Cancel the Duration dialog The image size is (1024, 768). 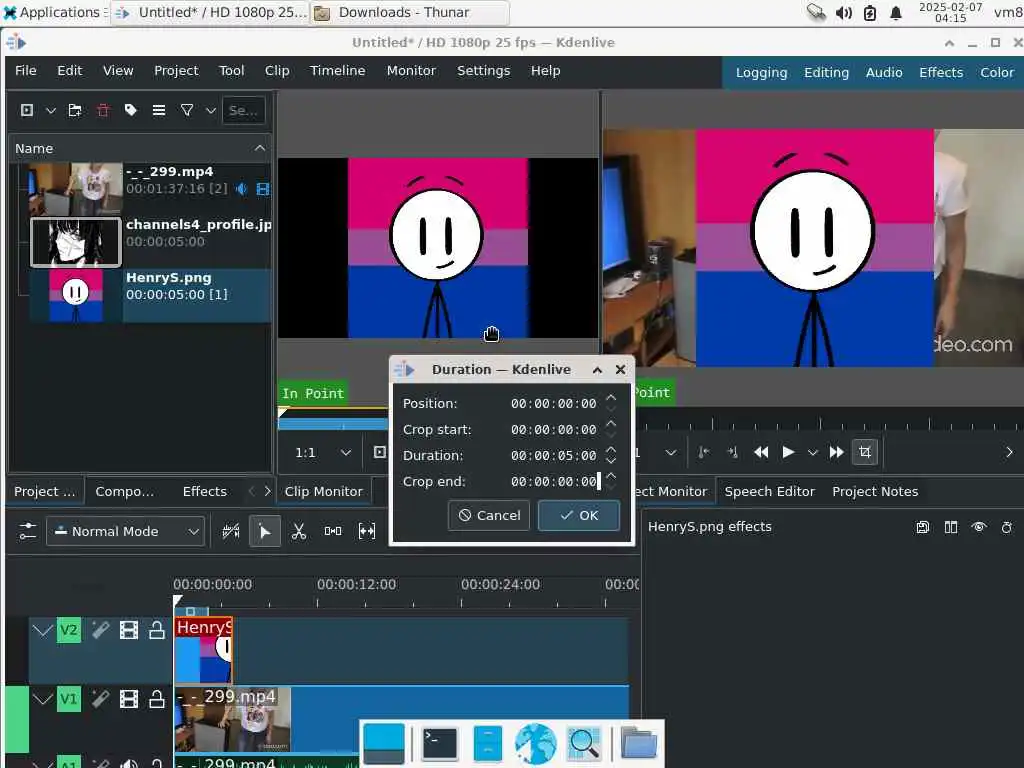click(x=489, y=515)
